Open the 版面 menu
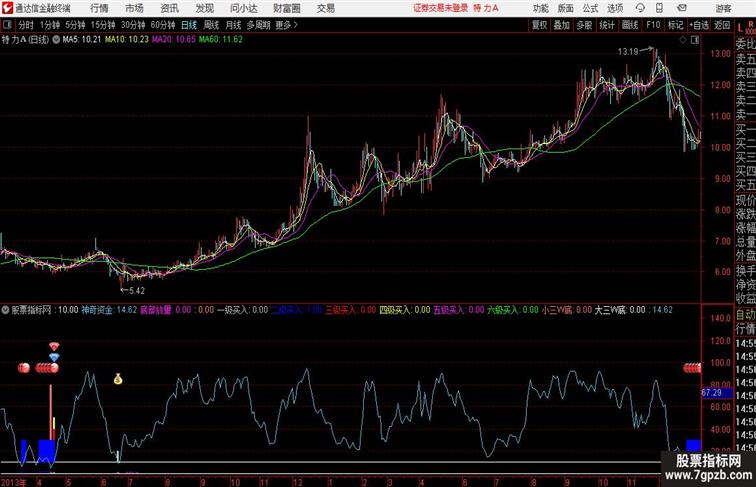Viewport: 756px width, 487px height. tap(566, 8)
